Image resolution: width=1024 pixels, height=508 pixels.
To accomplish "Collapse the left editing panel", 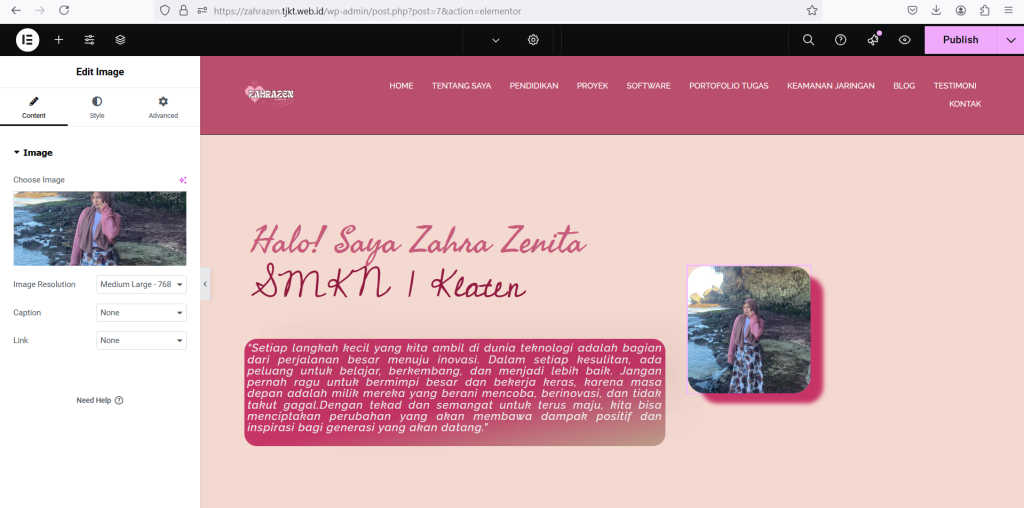I will pos(205,284).
